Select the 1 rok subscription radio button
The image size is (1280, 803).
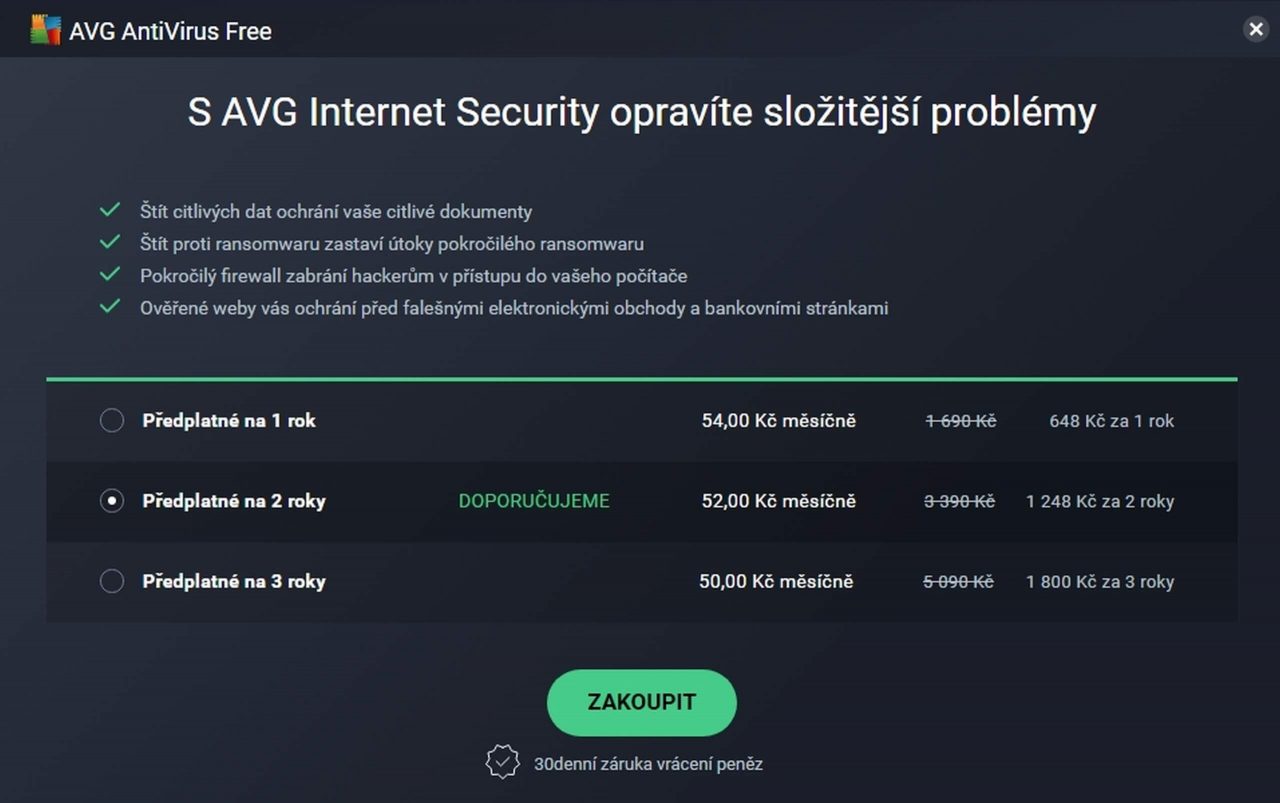112,421
